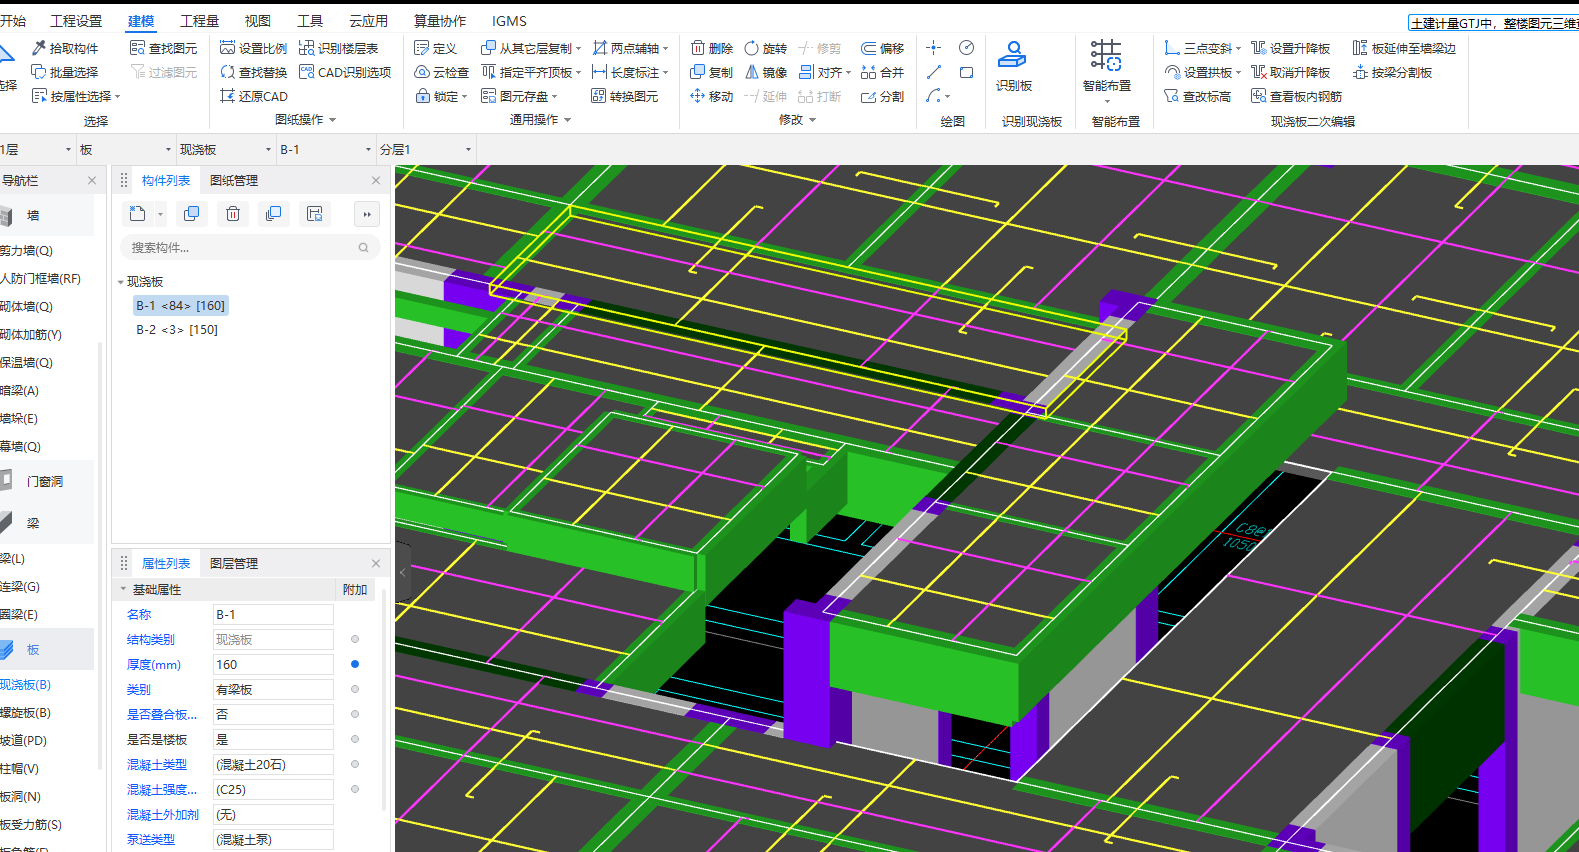This screenshot has height=852, width=1579.
Task: Click the 镜像 mirror tool
Action: tap(766, 72)
